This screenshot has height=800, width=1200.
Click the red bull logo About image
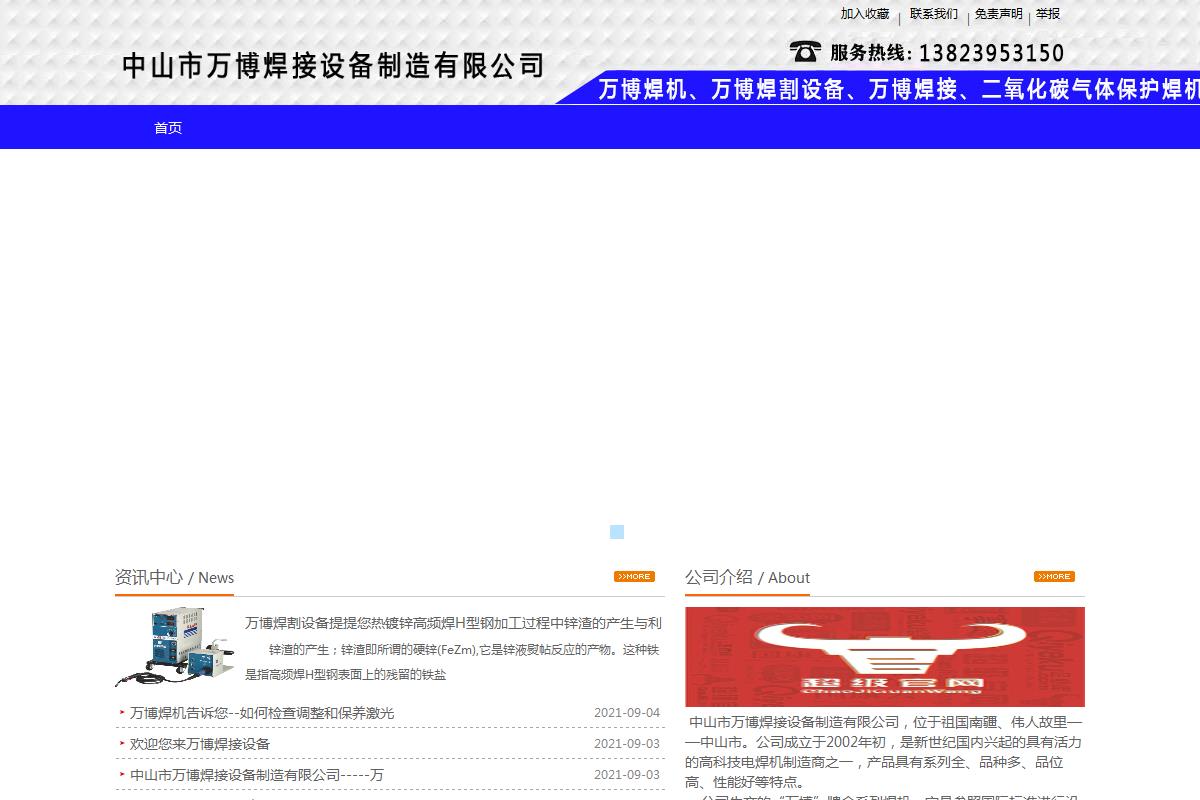885,657
